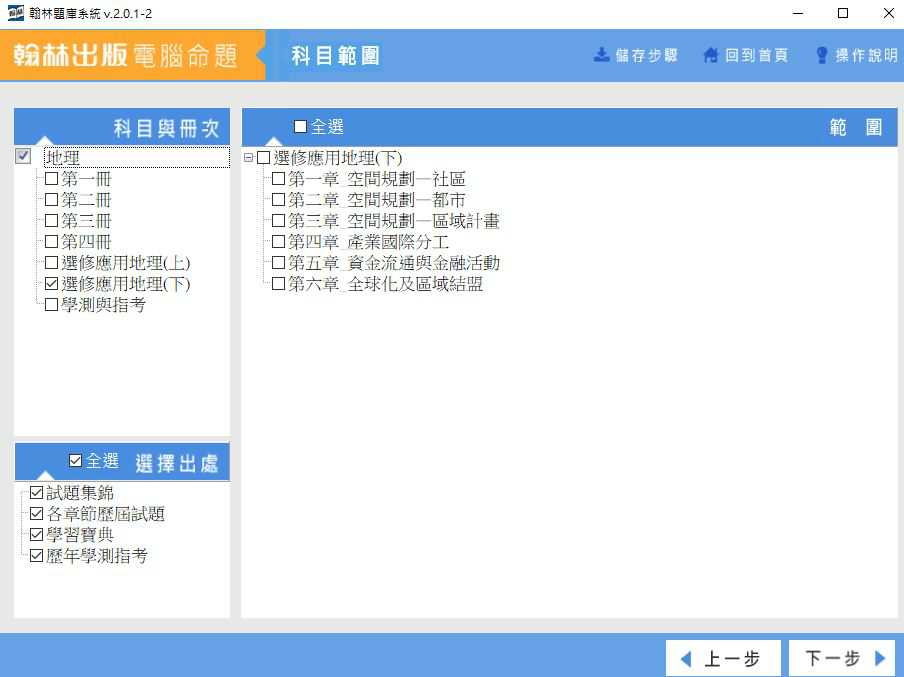The image size is (904, 677).
Task: Click the 操作說明 lightbulb icon
Action: (822, 55)
